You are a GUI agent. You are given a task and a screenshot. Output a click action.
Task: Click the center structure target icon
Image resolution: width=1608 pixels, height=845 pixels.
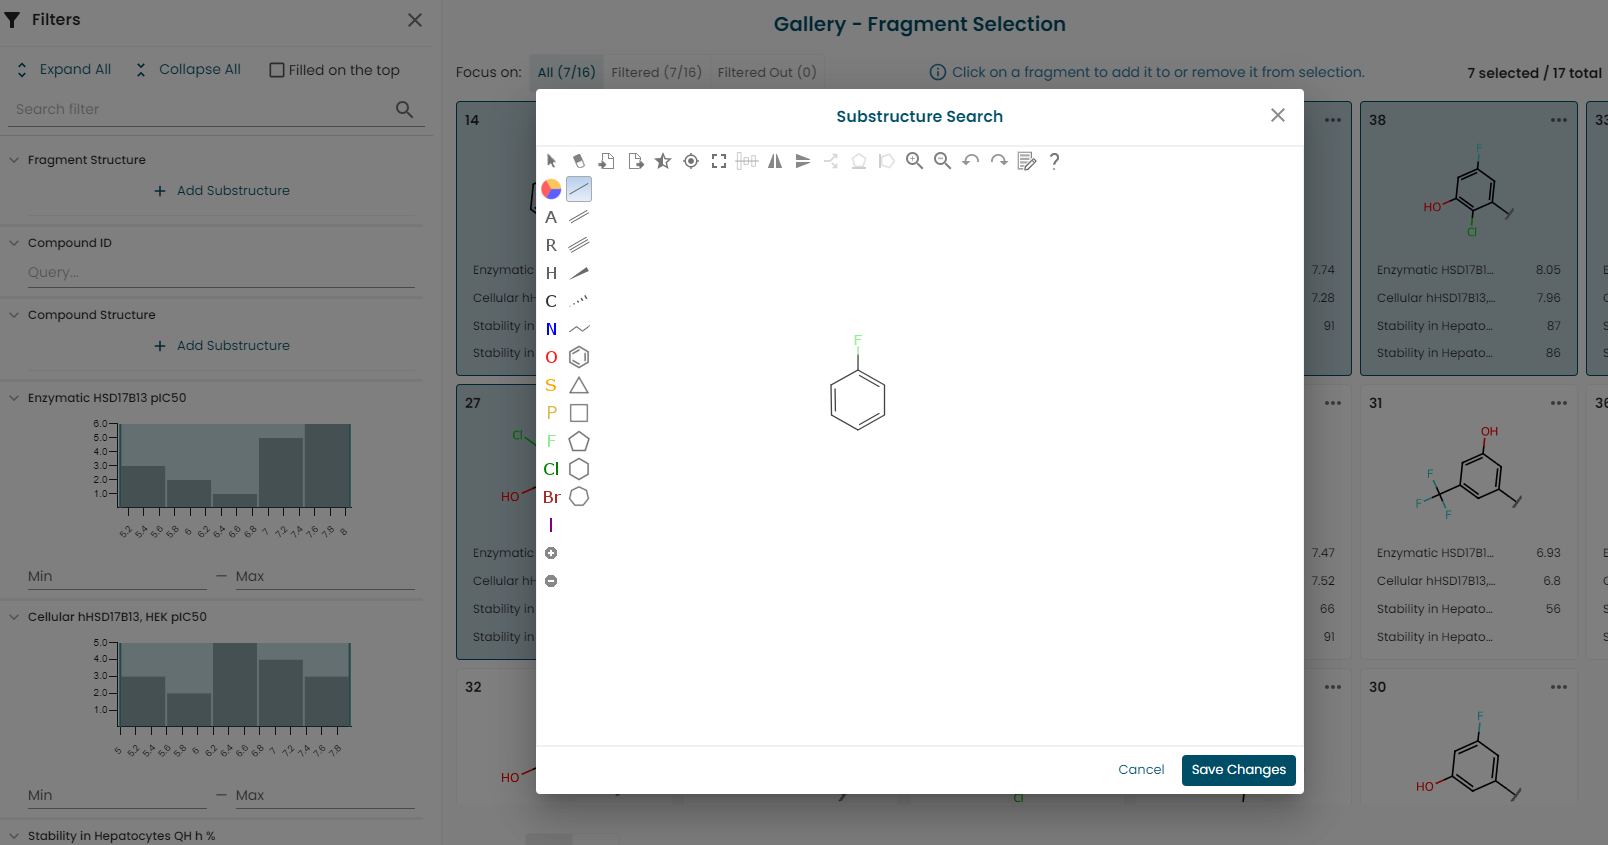(x=691, y=161)
